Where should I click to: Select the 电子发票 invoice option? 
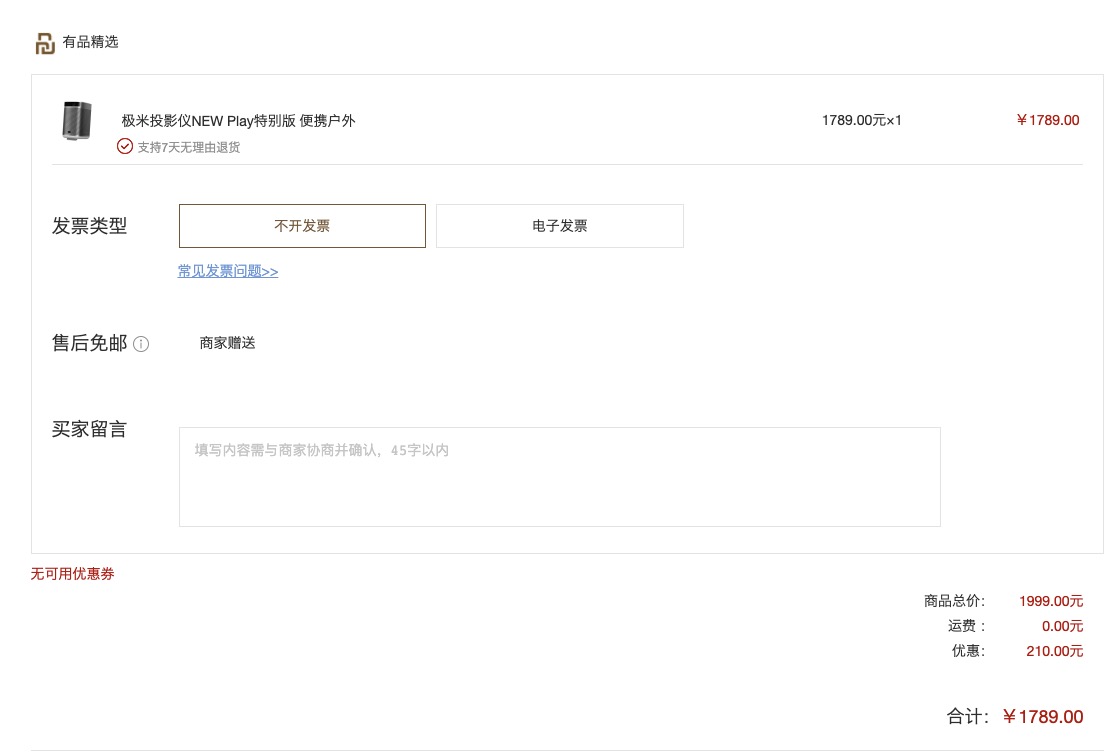tap(560, 226)
